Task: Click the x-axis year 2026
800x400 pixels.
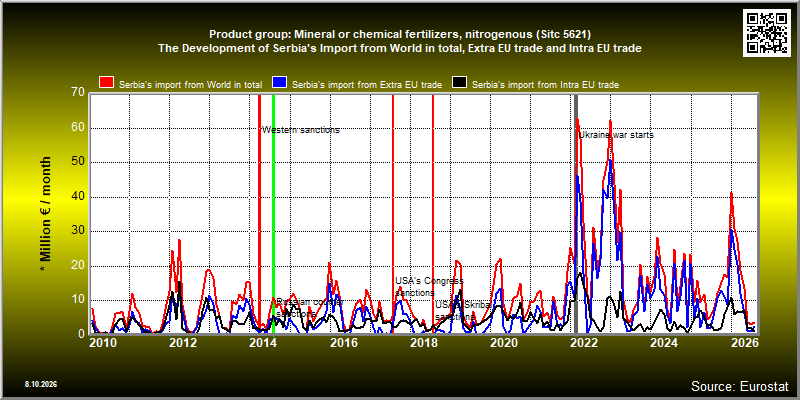Action: click(746, 344)
